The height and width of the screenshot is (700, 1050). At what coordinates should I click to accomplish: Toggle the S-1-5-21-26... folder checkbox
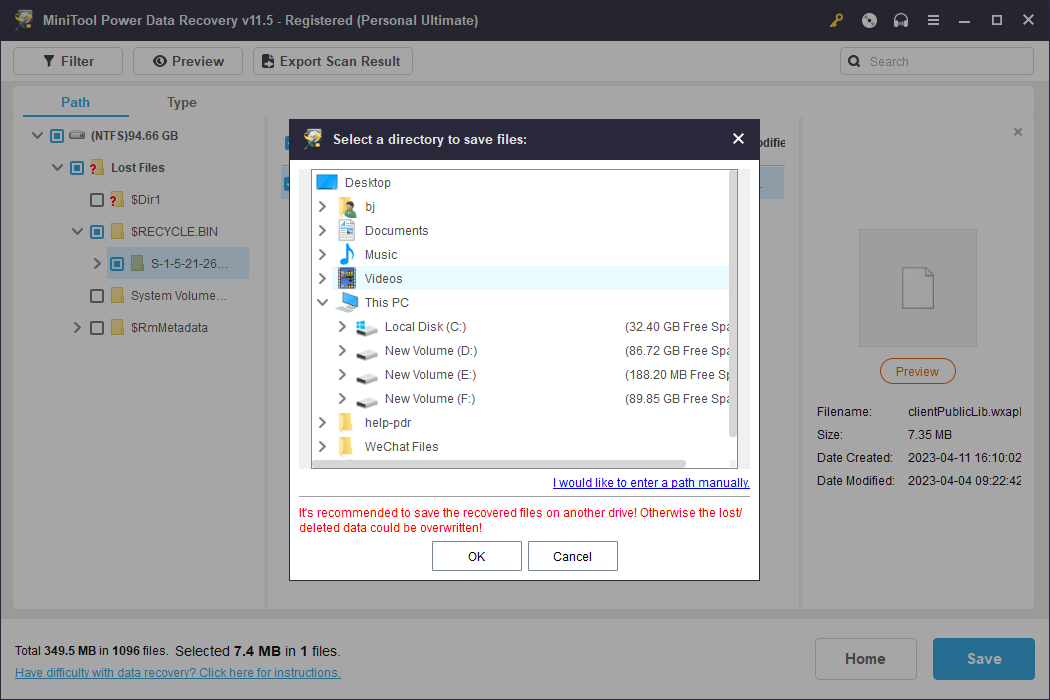[x=117, y=264]
